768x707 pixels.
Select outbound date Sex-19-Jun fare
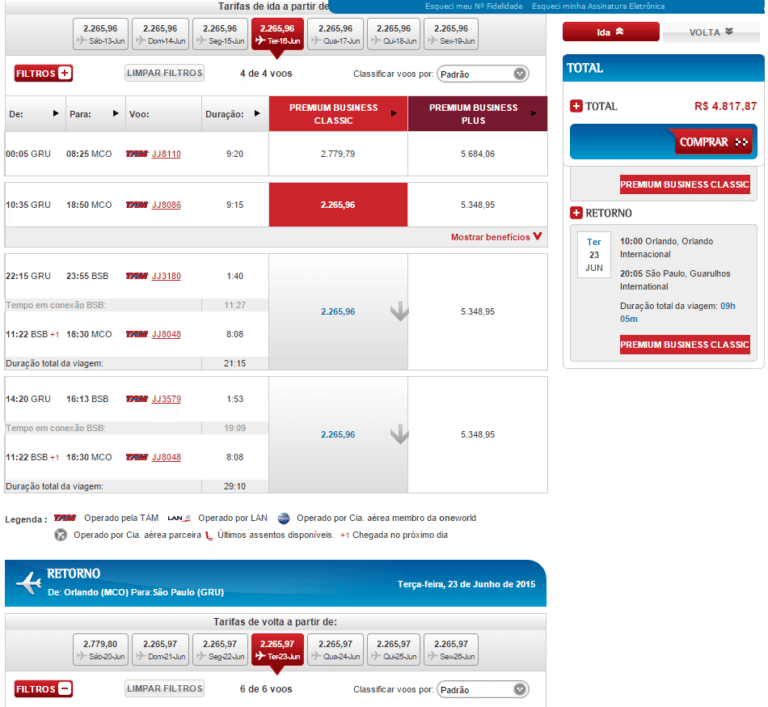tap(451, 34)
